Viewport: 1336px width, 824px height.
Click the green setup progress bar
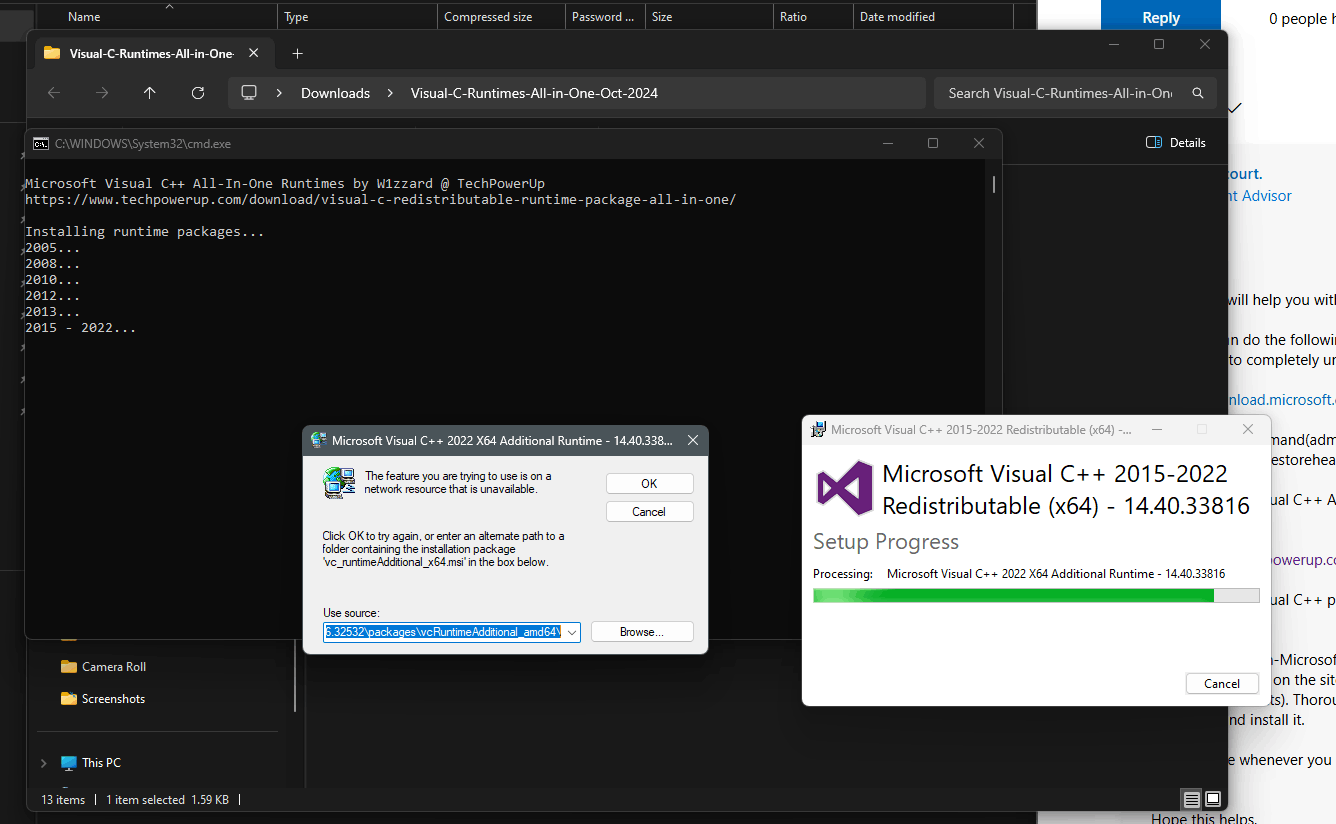point(1036,595)
